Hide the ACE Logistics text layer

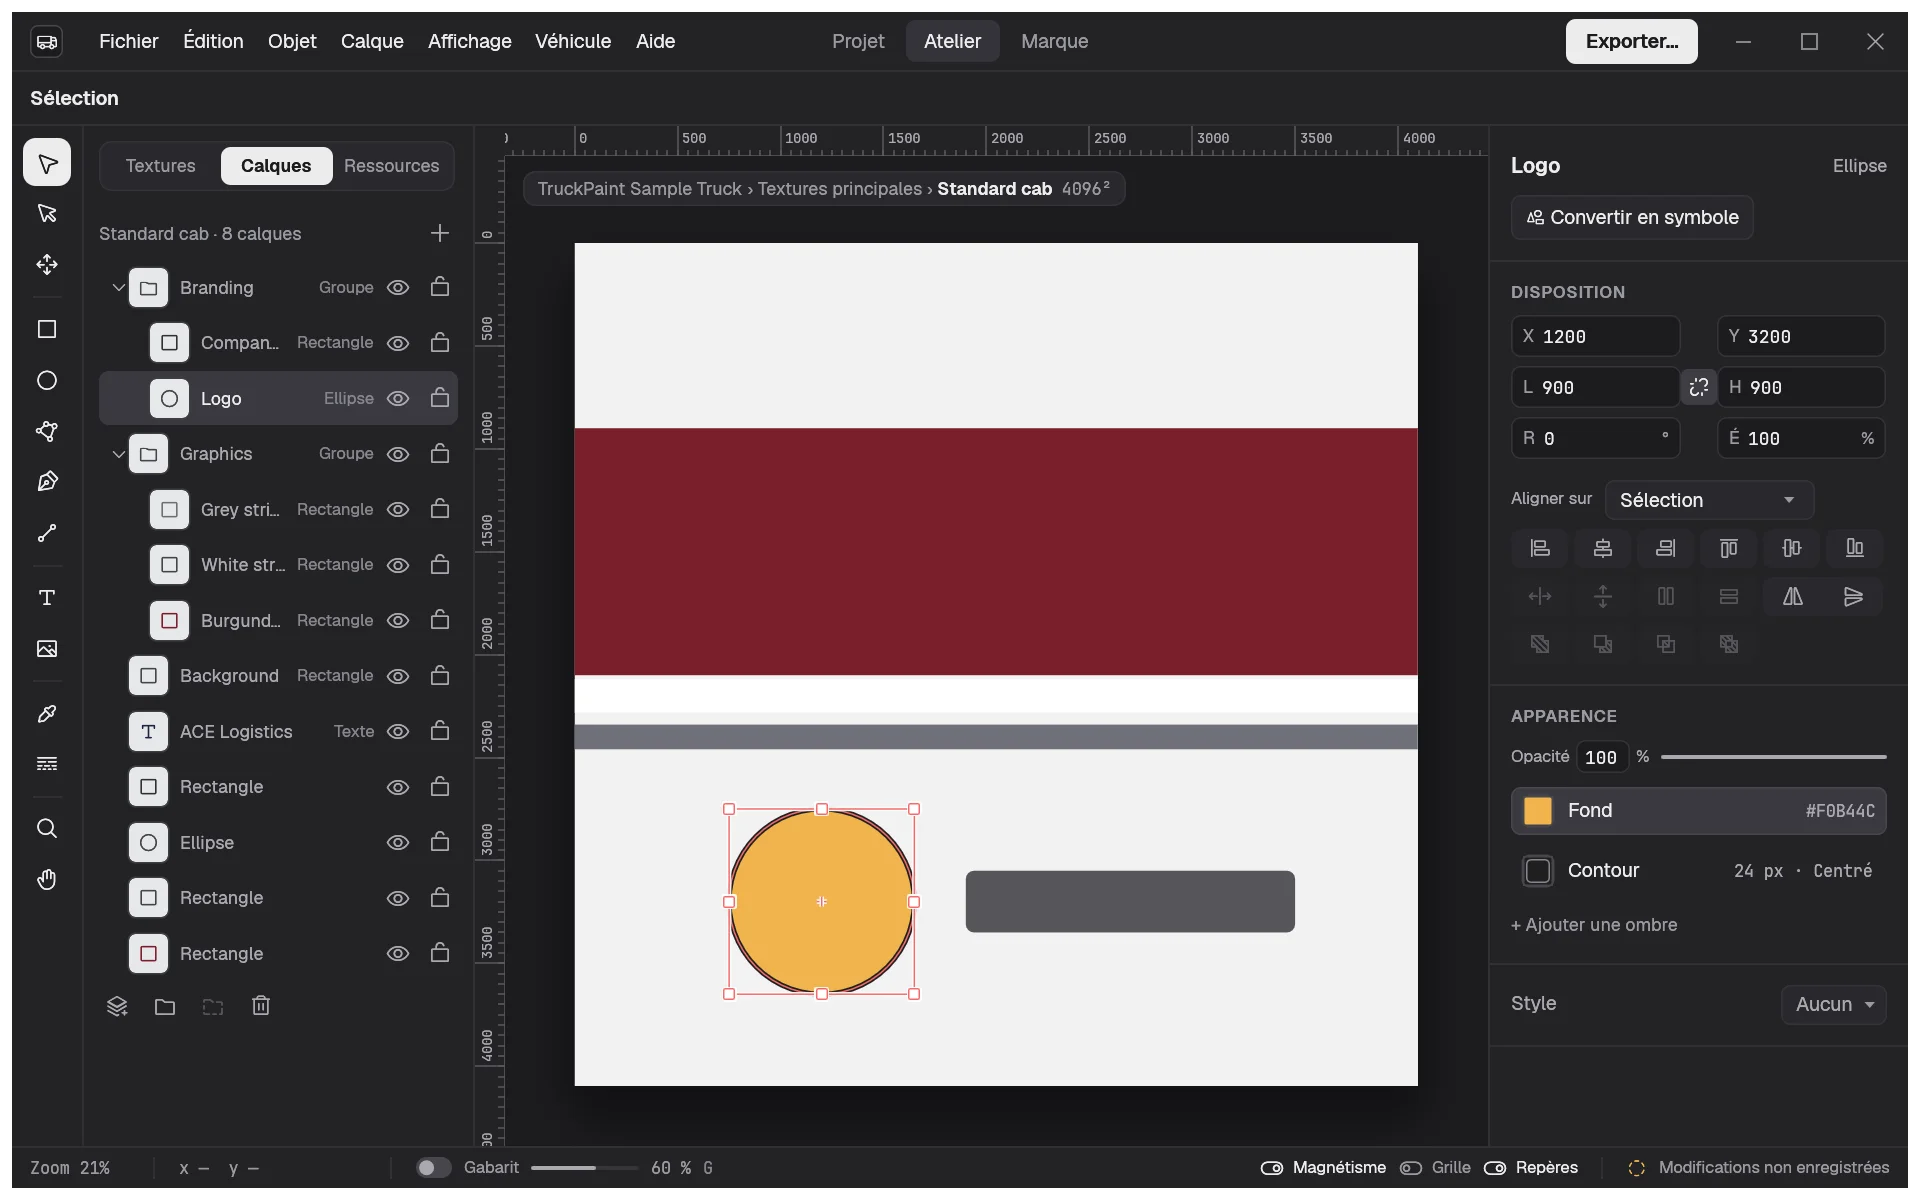click(x=398, y=731)
